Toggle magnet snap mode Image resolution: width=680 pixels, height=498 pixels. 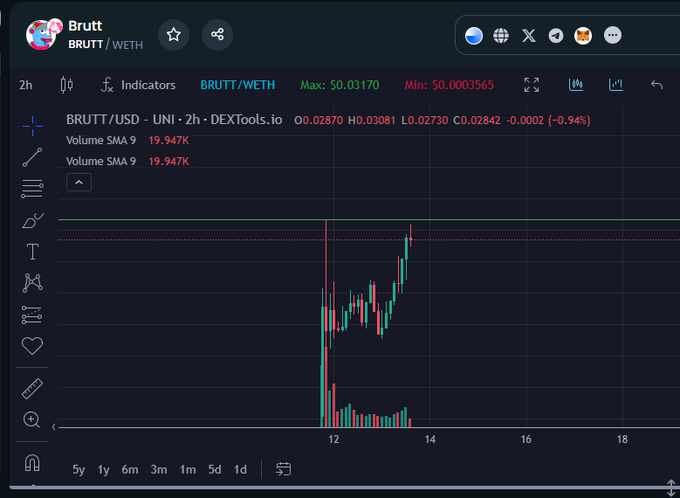tap(33, 462)
